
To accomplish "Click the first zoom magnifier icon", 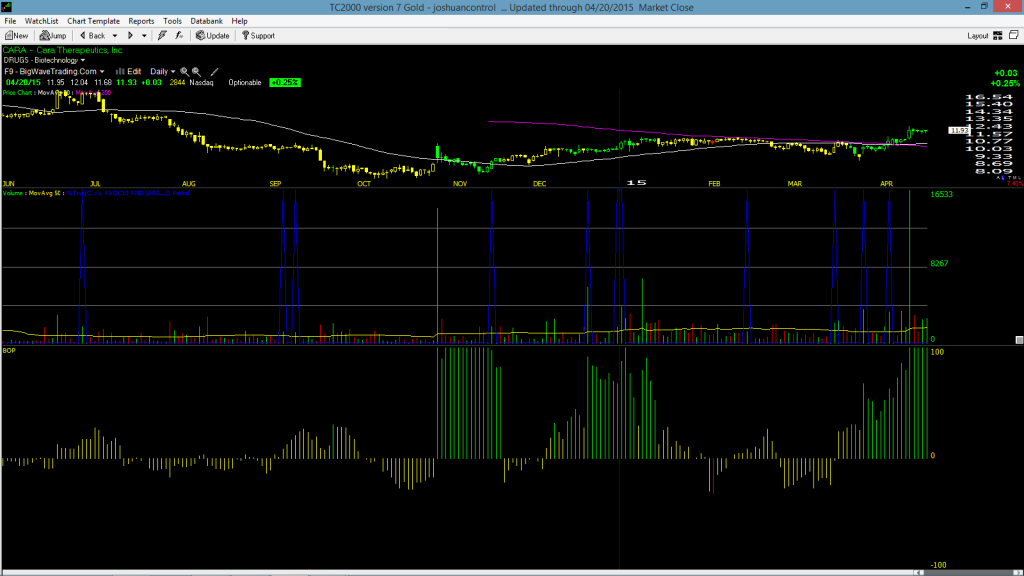I will 184,71.
